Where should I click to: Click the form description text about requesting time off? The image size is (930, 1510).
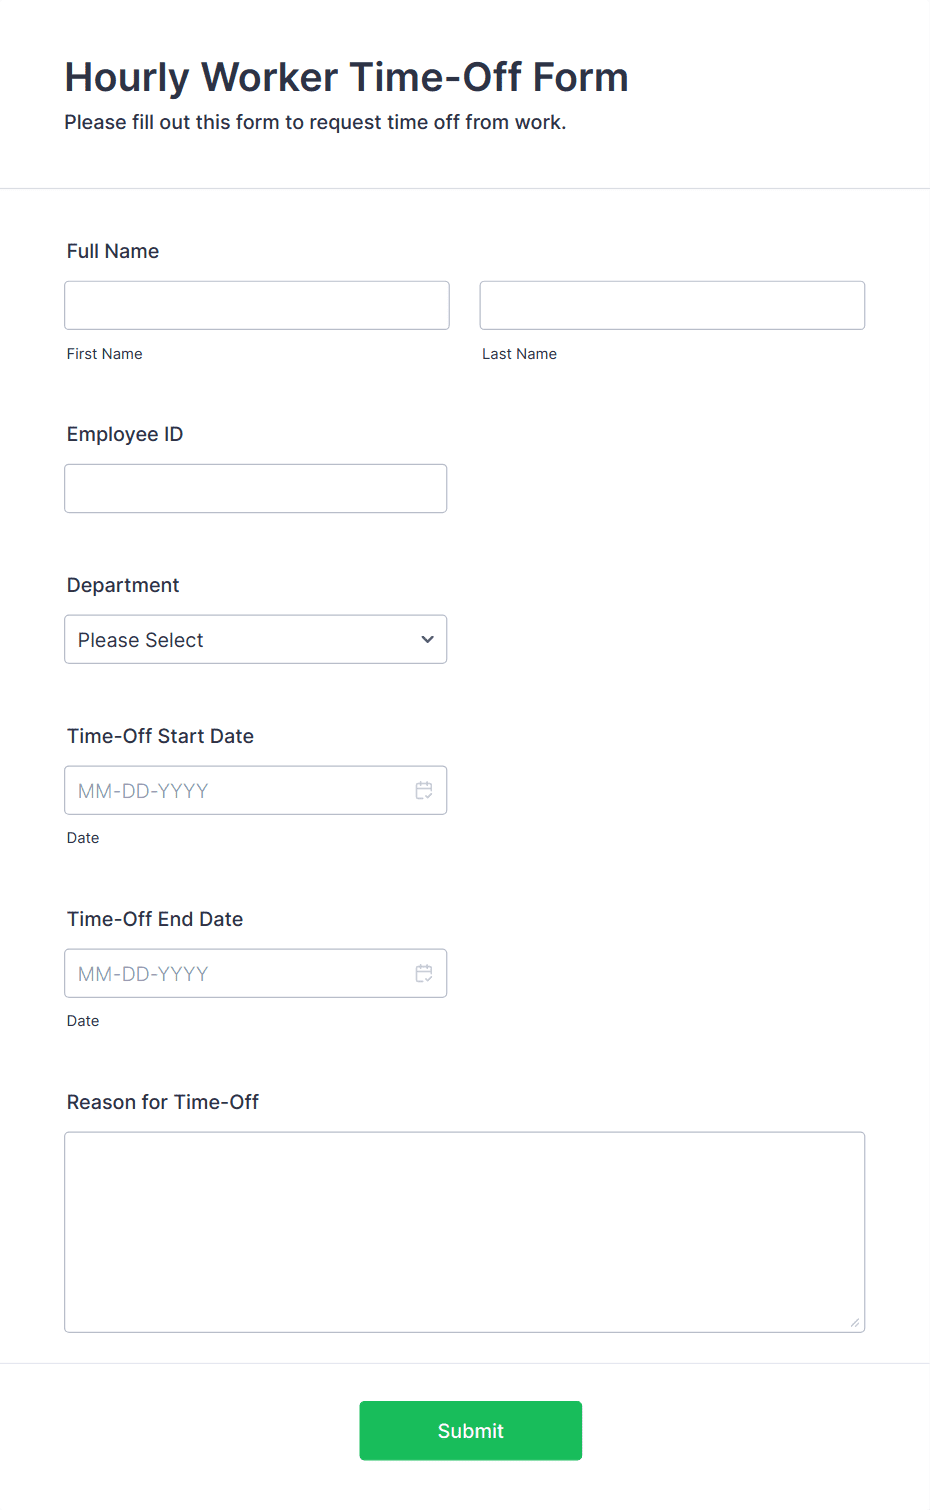click(x=315, y=122)
